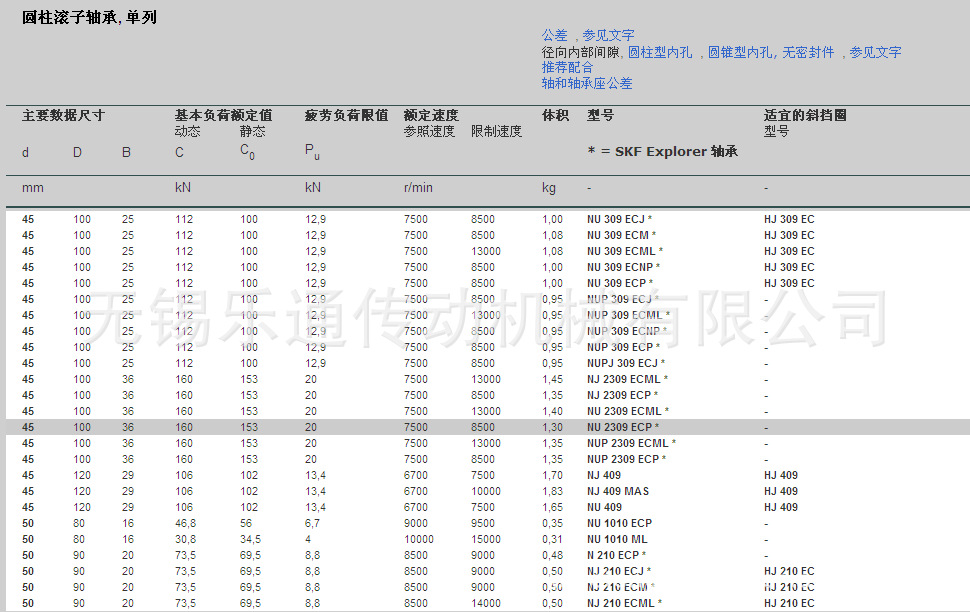Viewport: 970px width, 612px height.
Task: Click dynamic load 46,8 in NU 1010 ECP row
Action: pyautogui.click(x=186, y=523)
